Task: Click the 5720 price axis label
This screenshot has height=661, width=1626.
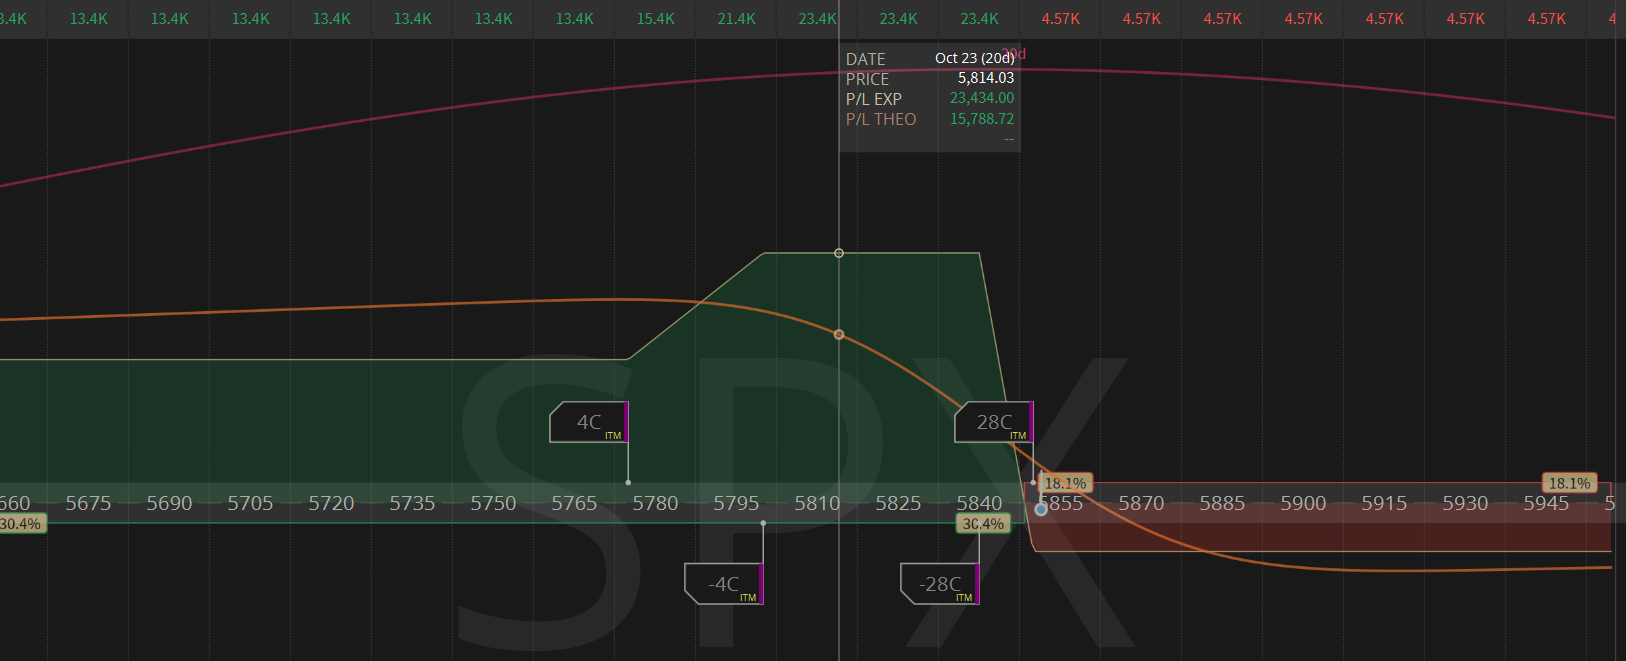Action: 332,503
